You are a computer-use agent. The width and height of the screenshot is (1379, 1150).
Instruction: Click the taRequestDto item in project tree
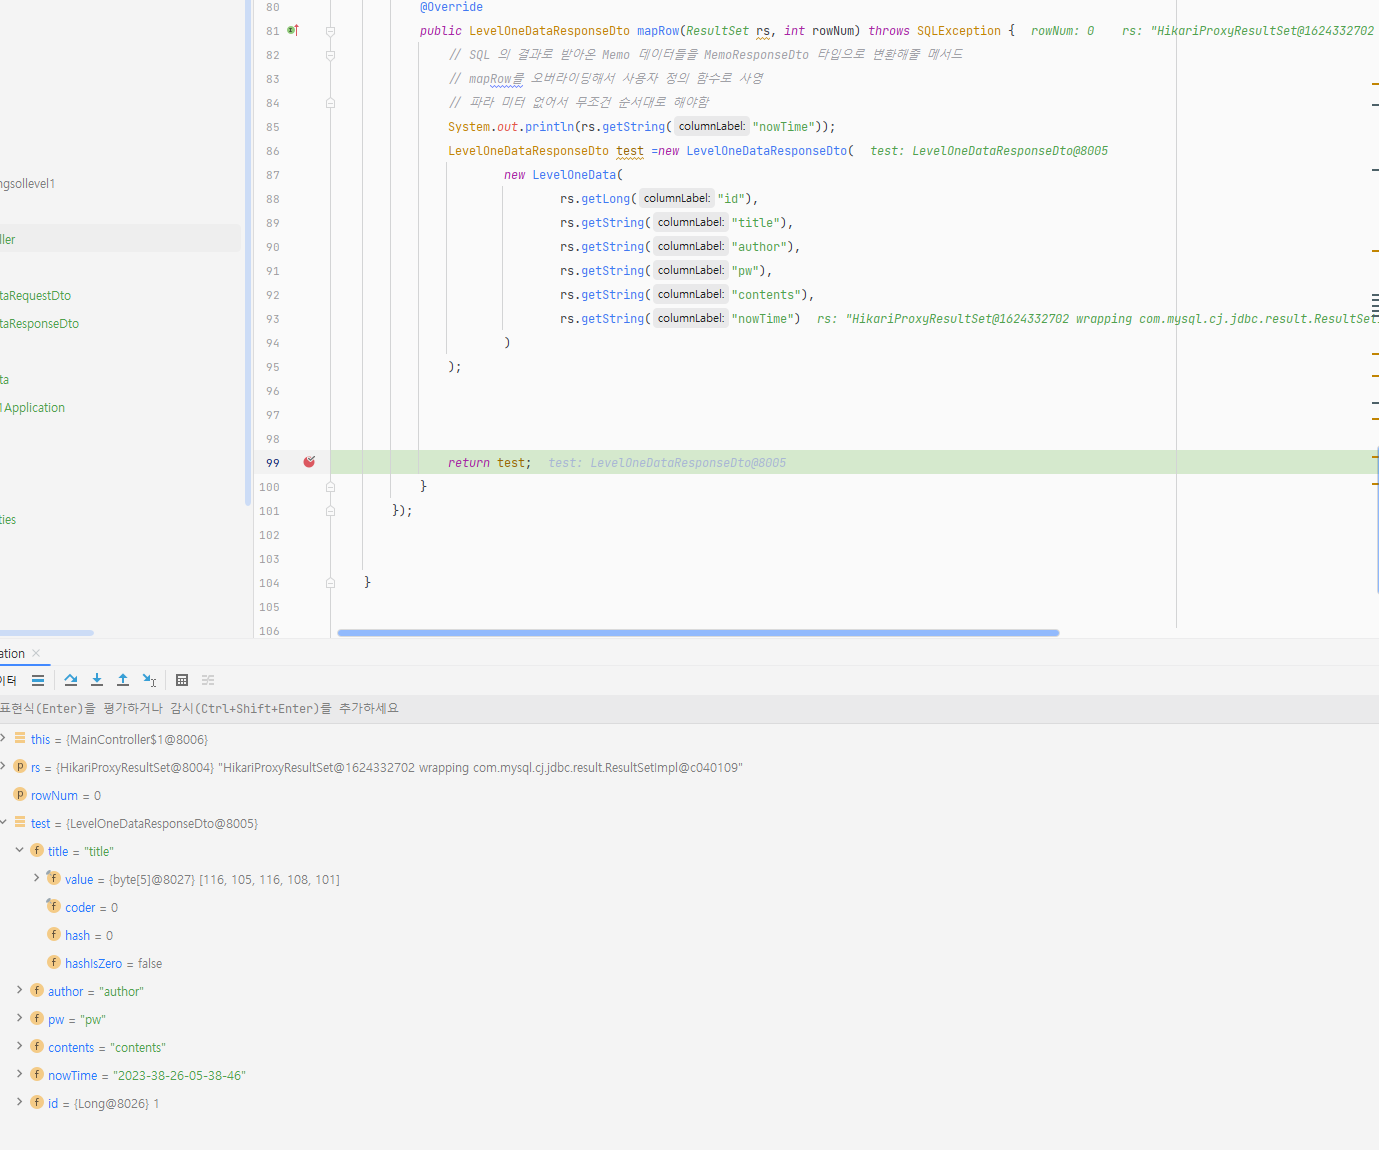pos(36,296)
